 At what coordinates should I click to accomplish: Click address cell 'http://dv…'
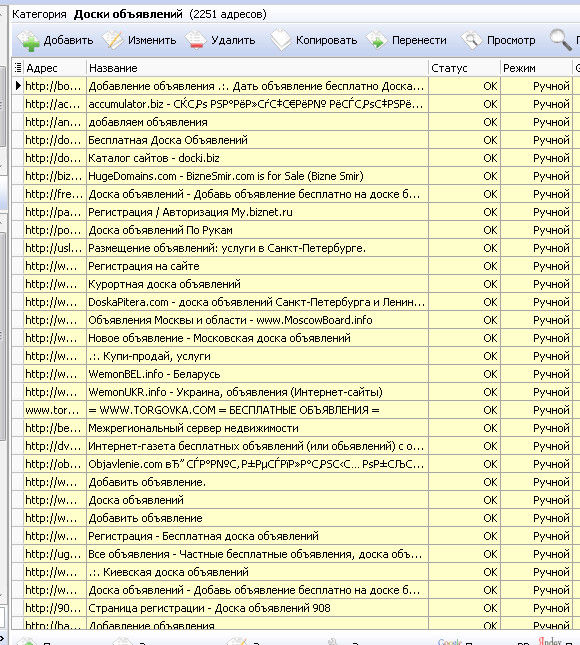55,446
